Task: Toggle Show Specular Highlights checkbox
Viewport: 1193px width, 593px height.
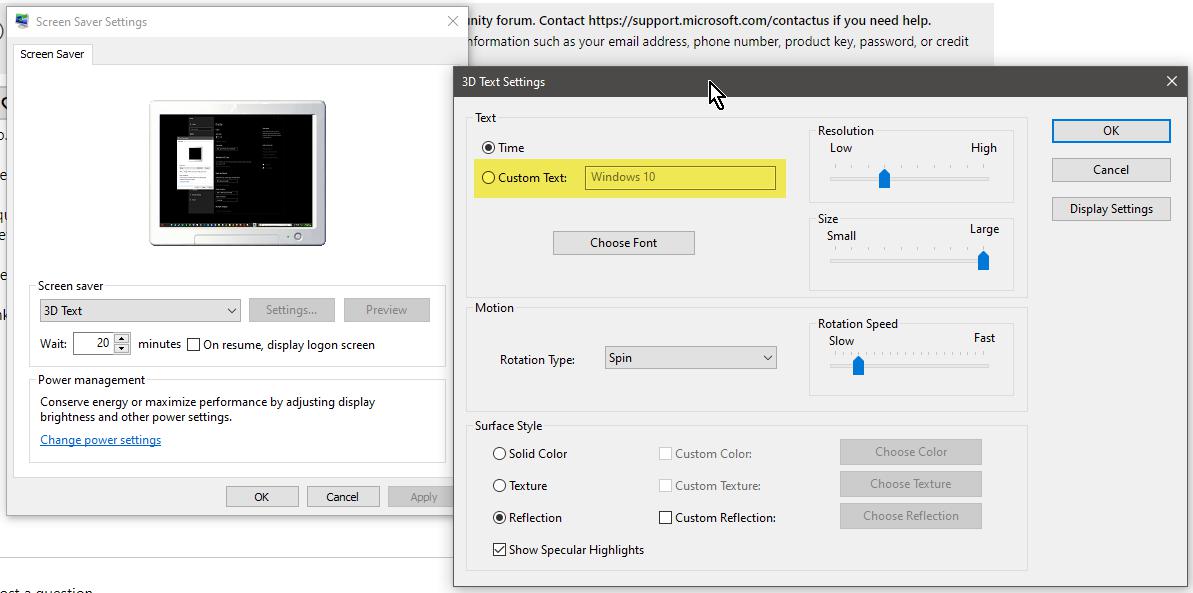Action: (x=499, y=550)
